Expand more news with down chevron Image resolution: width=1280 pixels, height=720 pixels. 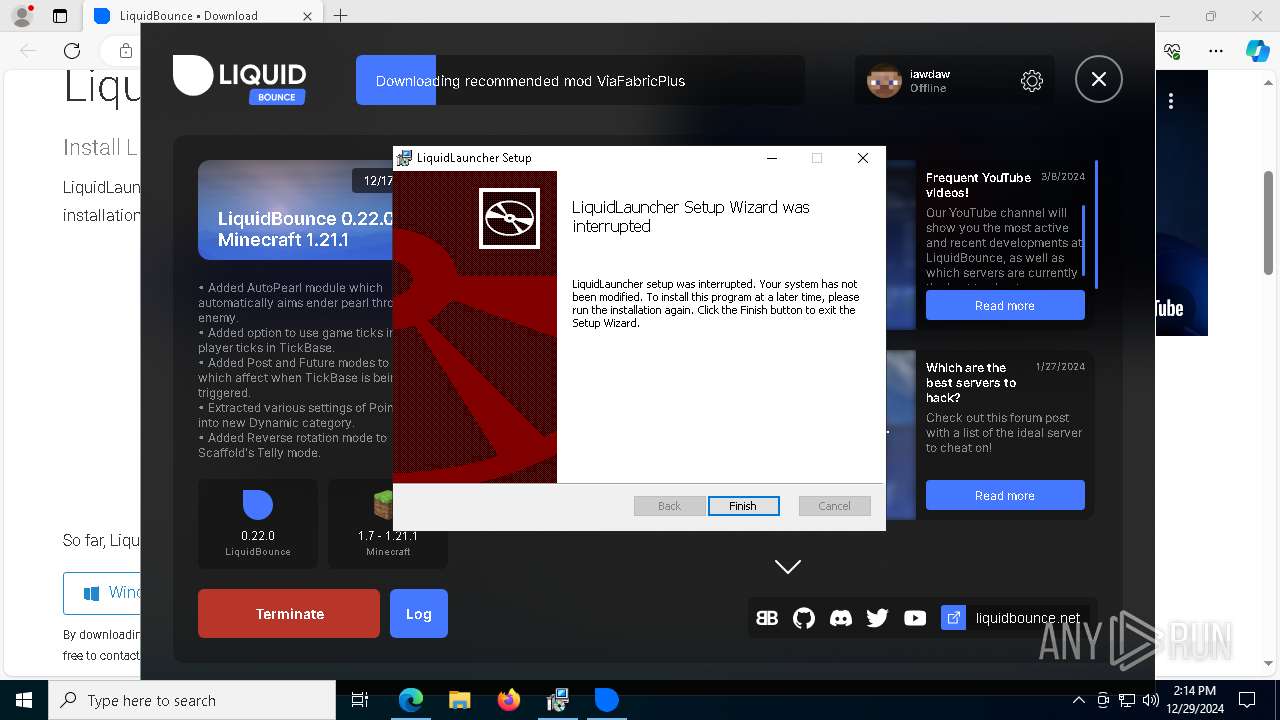click(788, 567)
